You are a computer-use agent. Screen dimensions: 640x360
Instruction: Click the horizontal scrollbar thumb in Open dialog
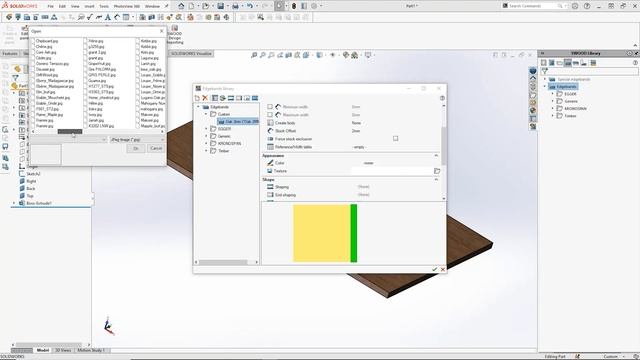tap(70, 131)
